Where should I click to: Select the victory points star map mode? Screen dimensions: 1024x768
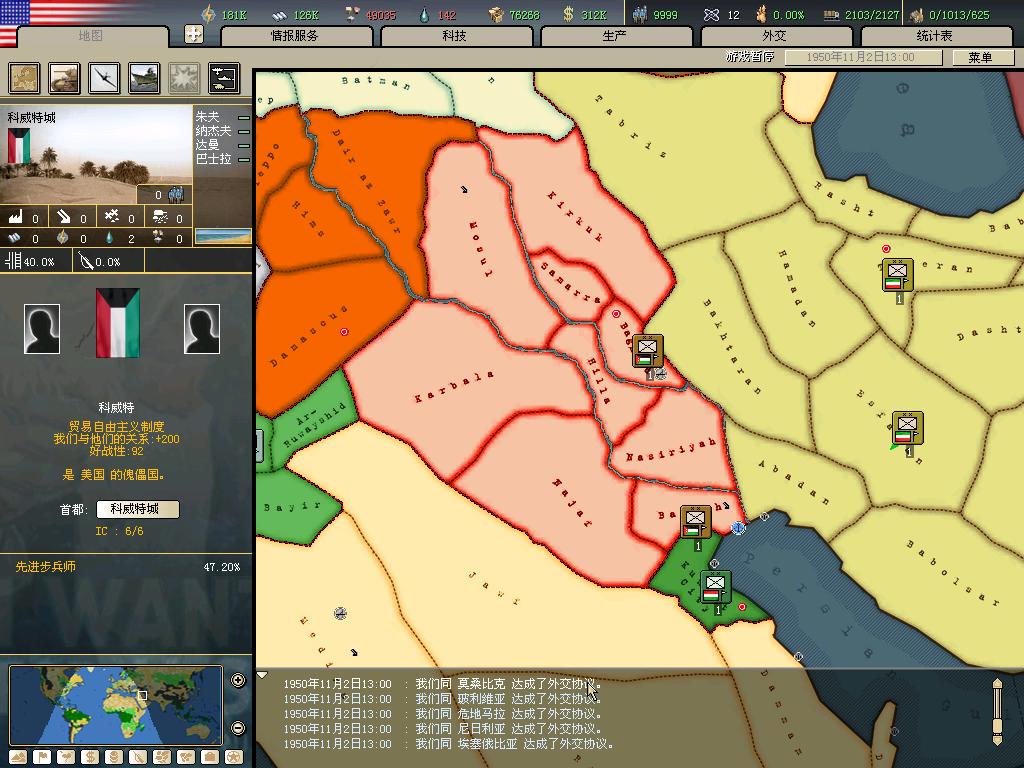pos(234,757)
